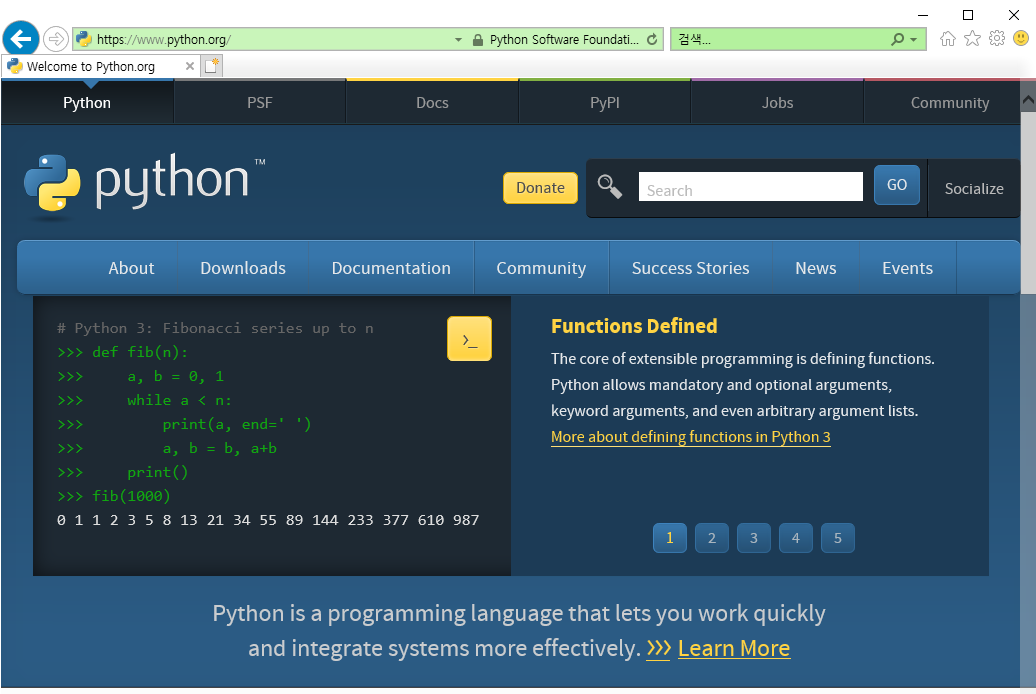Viewport: 1036px width, 694px height.
Task: Expand the address bar history dropdown
Action: (459, 40)
